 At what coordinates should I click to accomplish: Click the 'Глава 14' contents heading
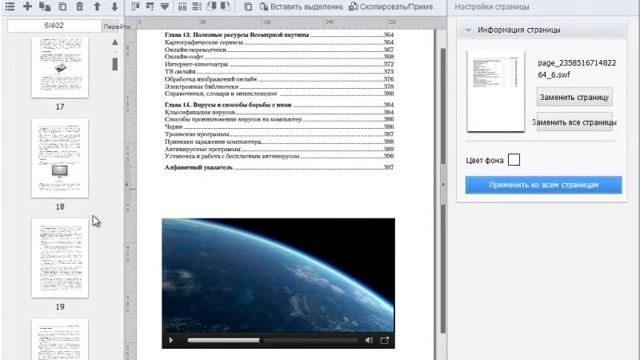[x=228, y=105]
